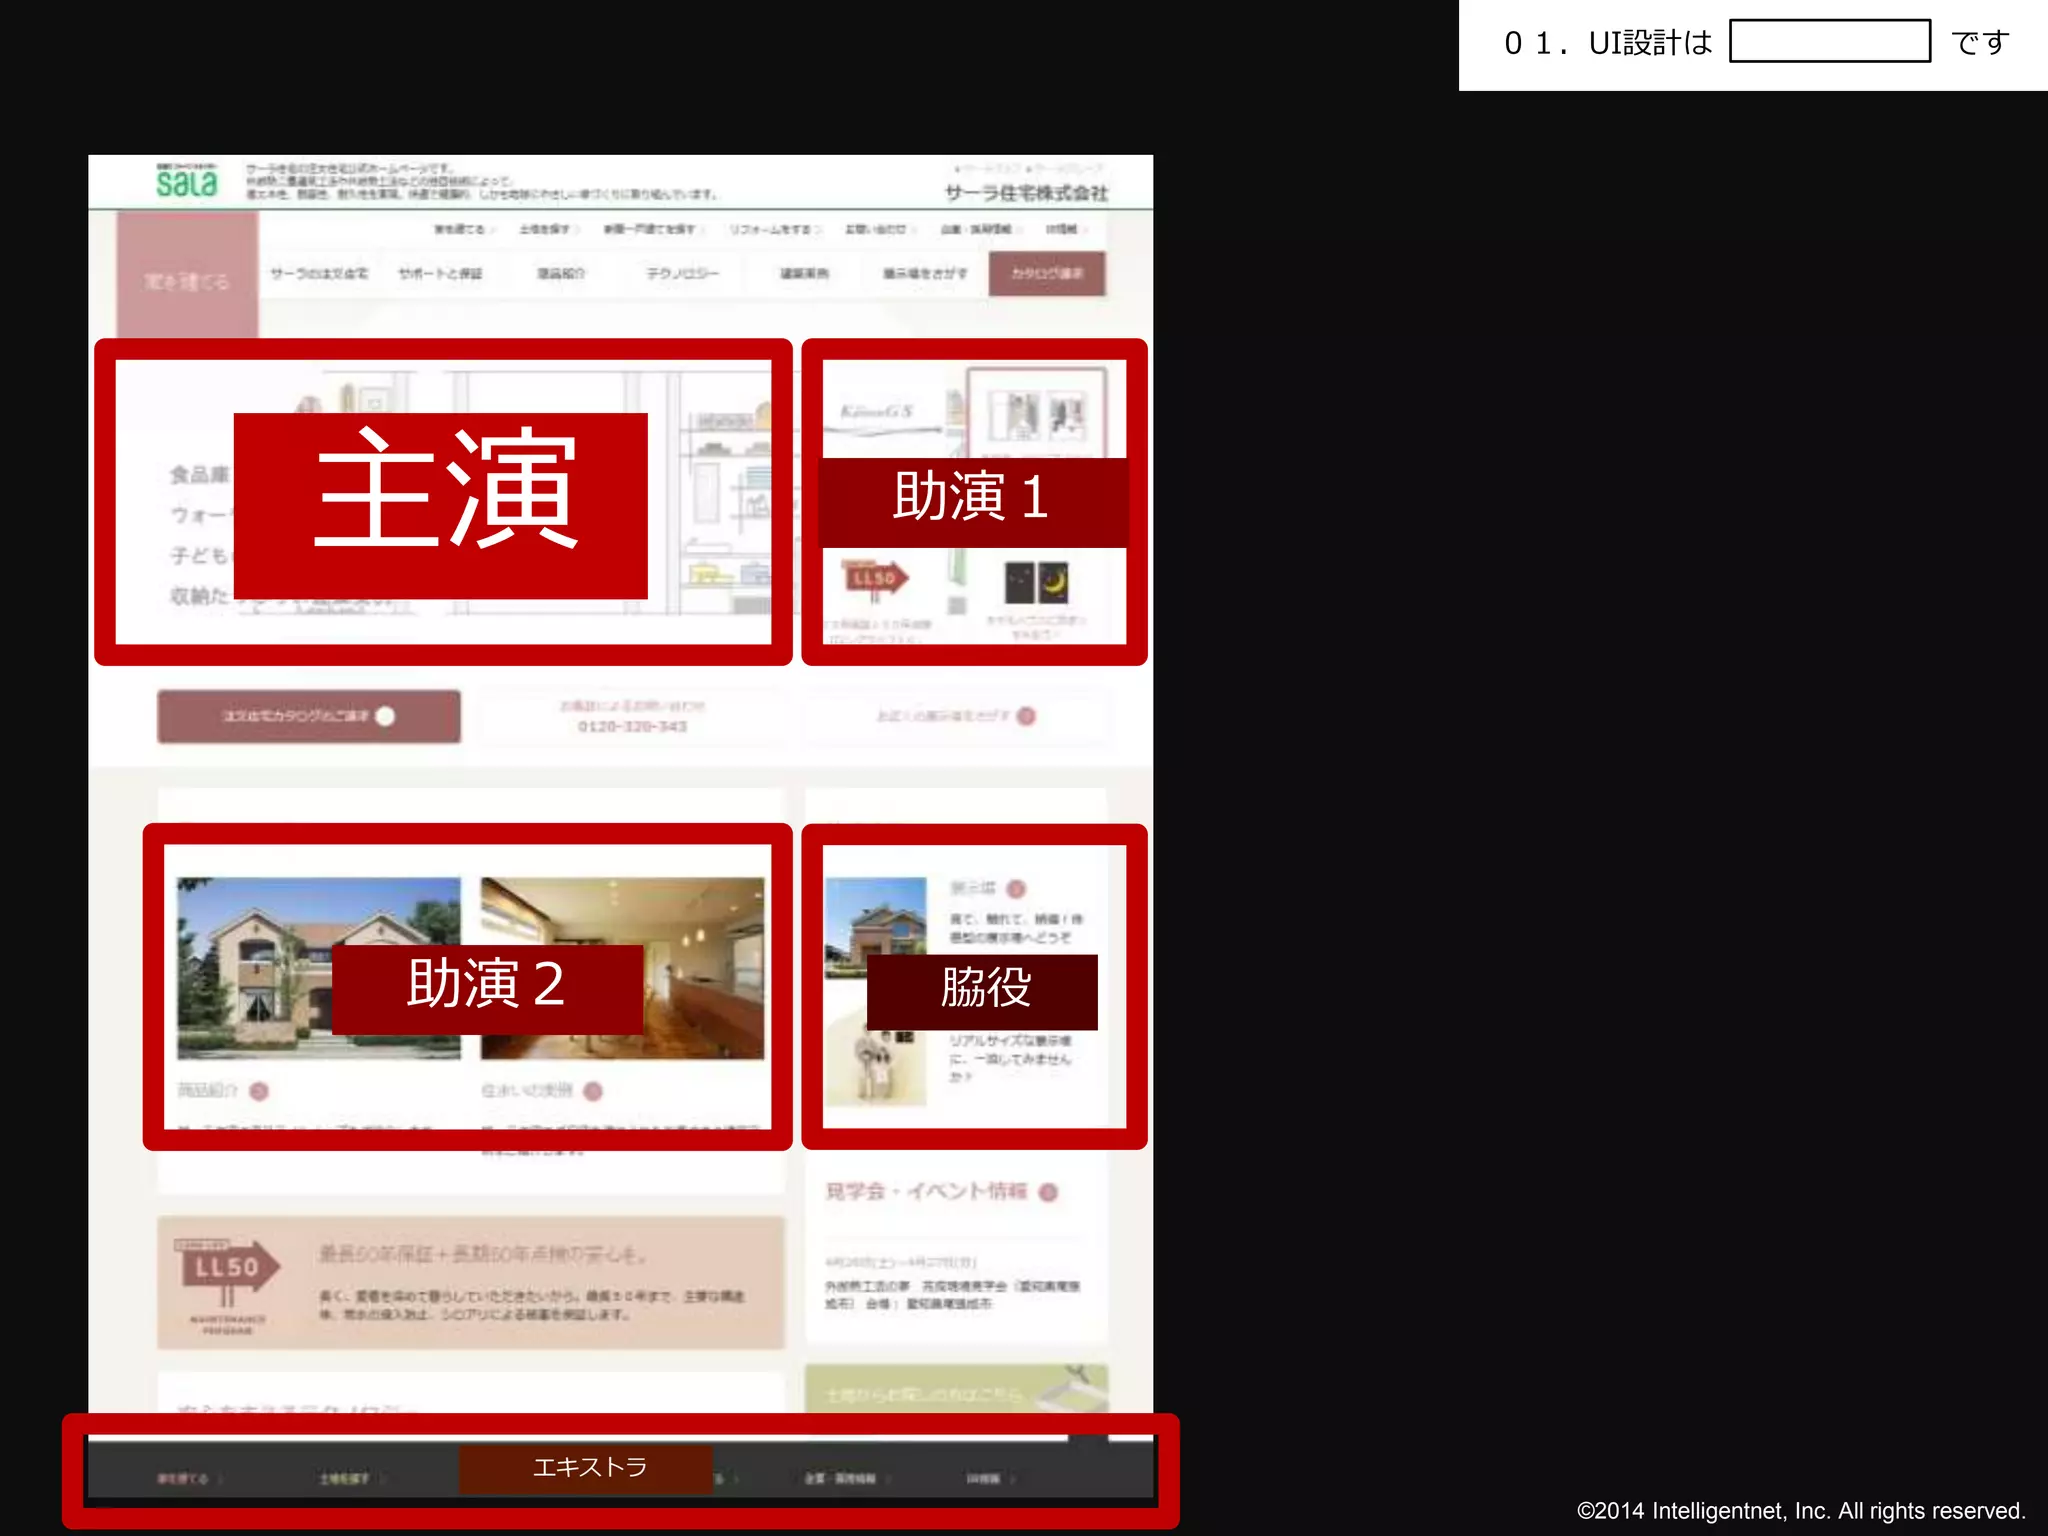Click the 見学会・イベント情報 heading
Viewport: 2048px width, 1536px height.
click(925, 1191)
